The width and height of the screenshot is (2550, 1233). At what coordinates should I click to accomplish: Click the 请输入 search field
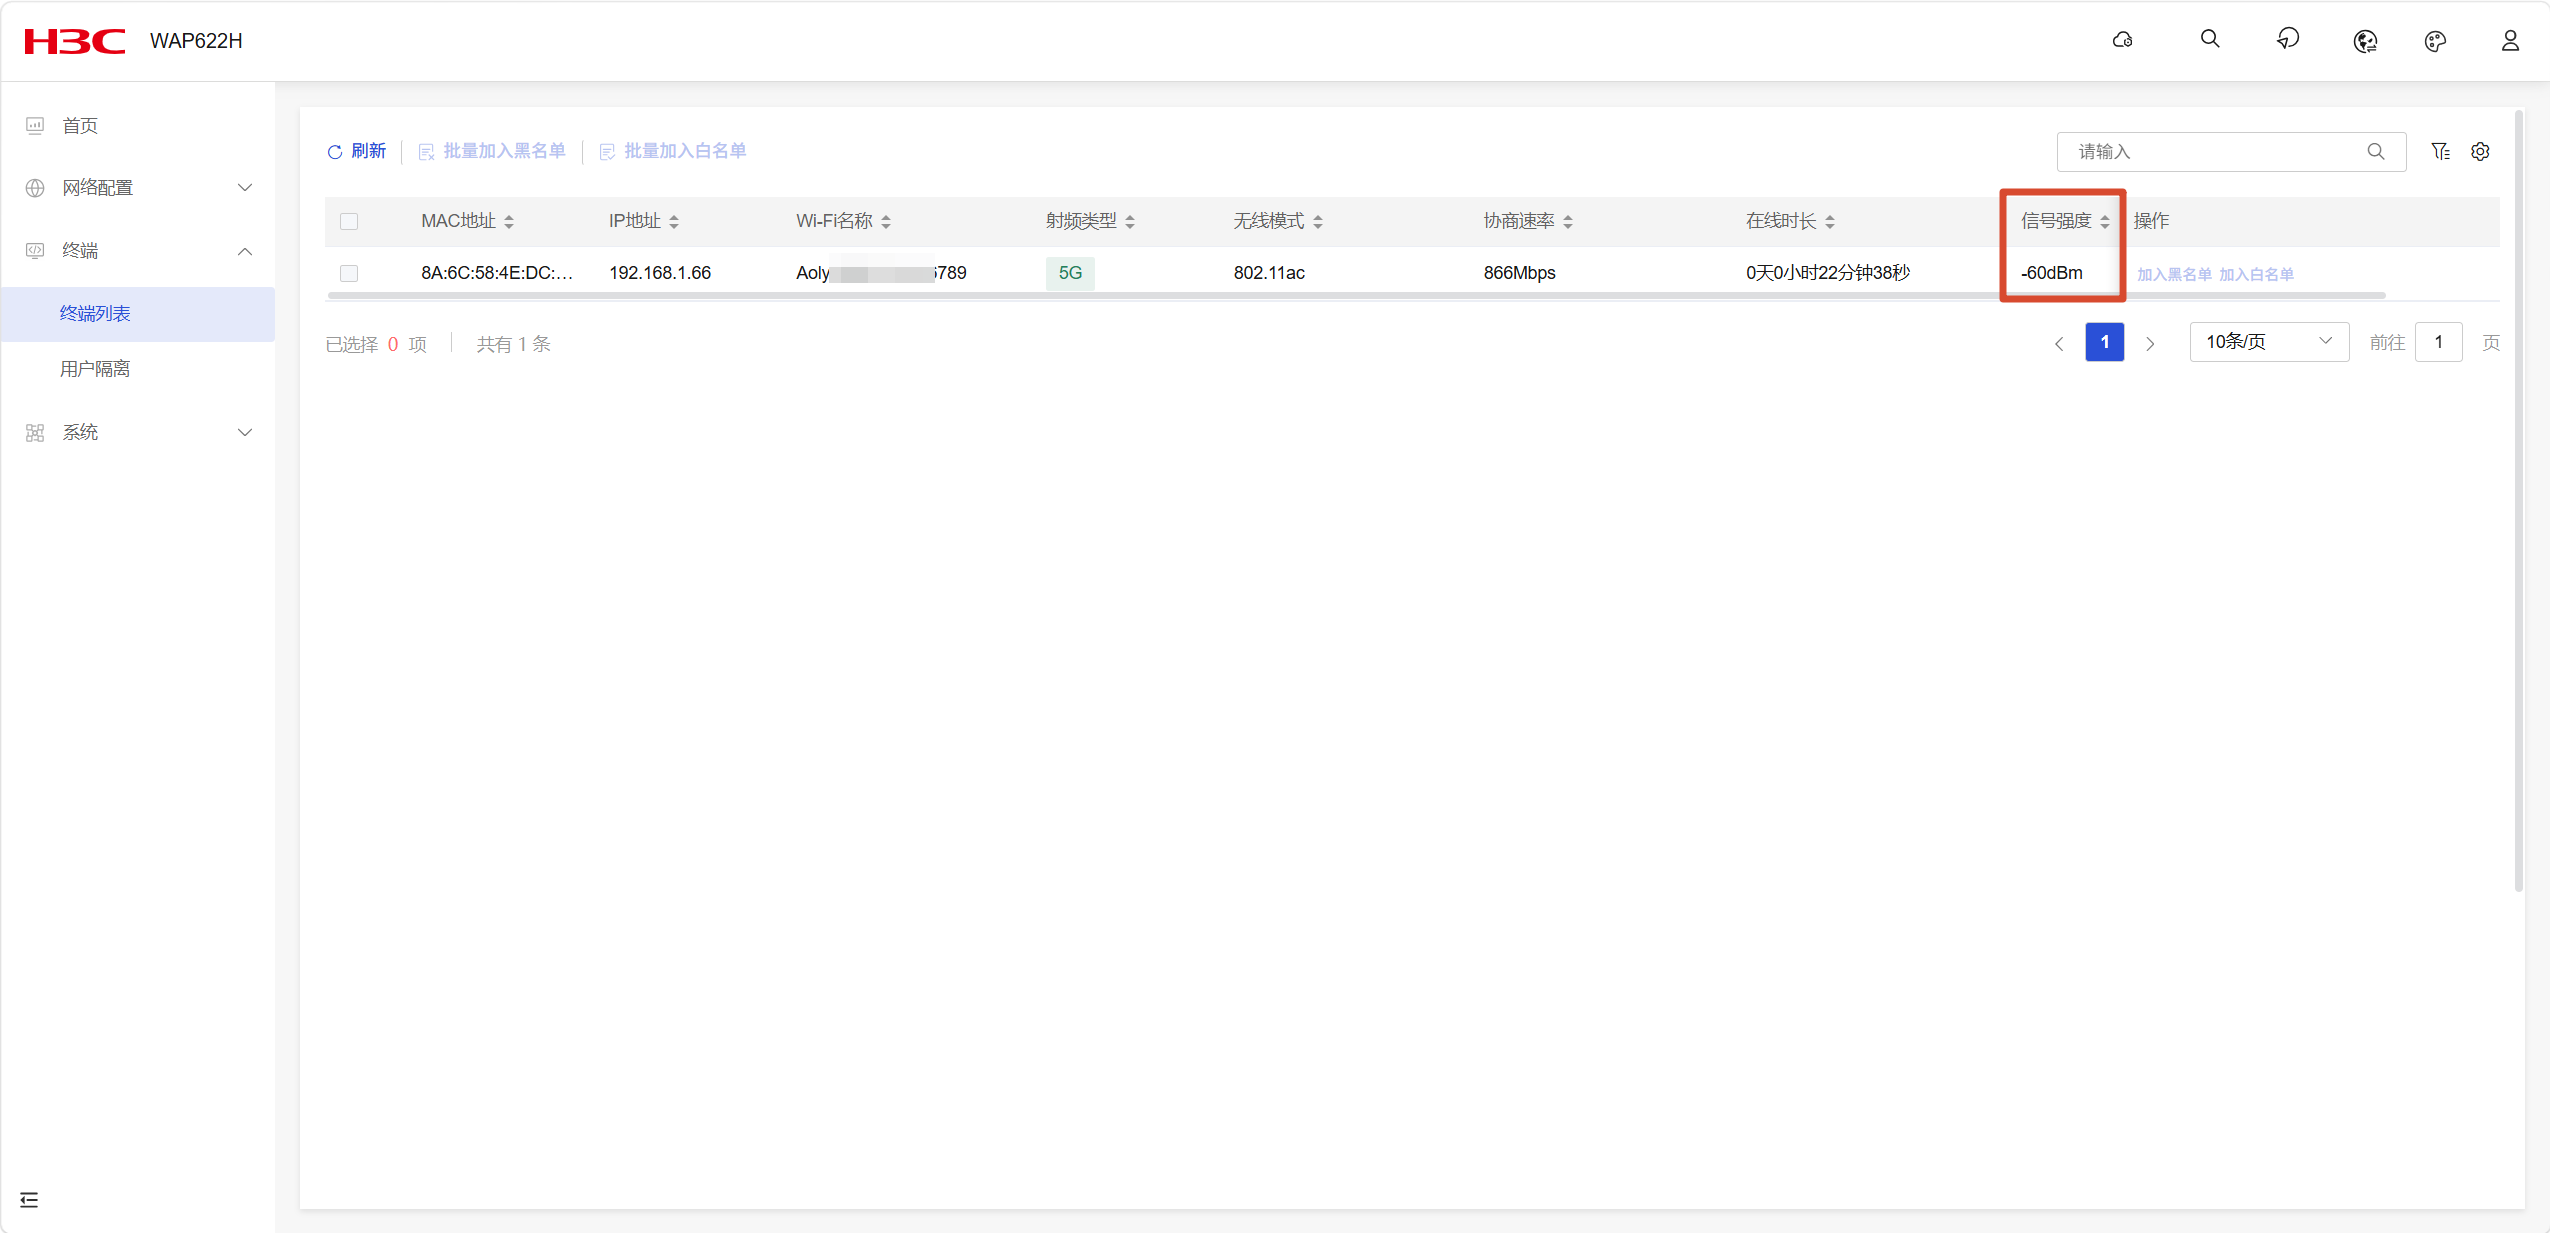[2232, 151]
